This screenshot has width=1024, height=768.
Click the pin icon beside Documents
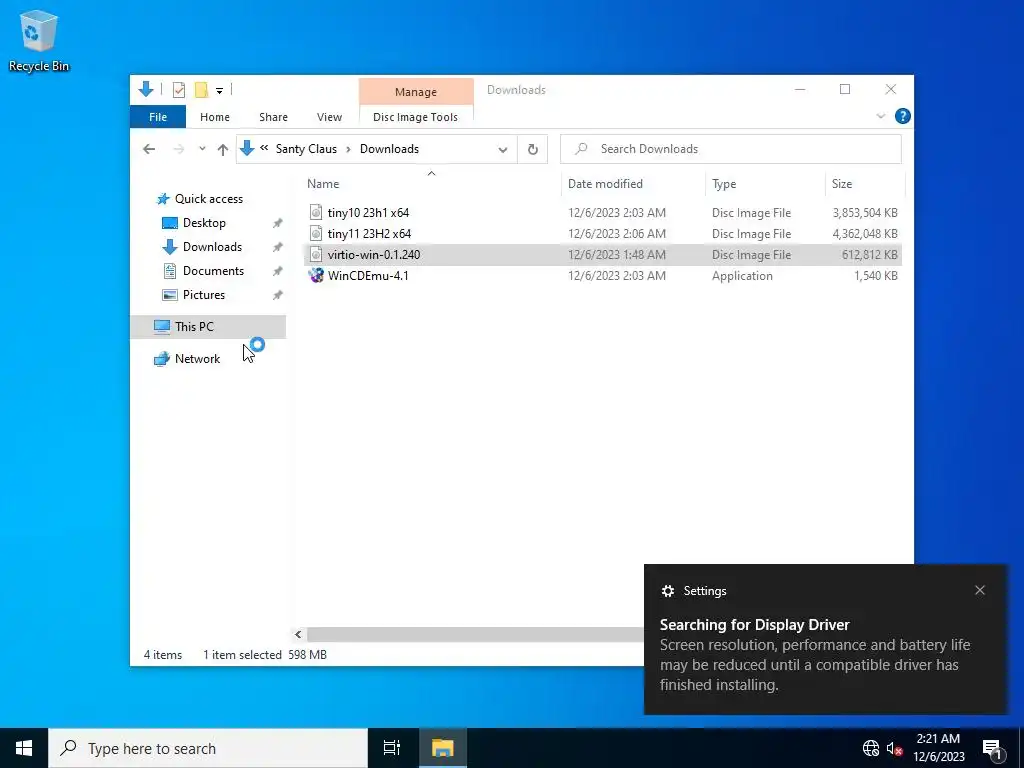tap(278, 271)
